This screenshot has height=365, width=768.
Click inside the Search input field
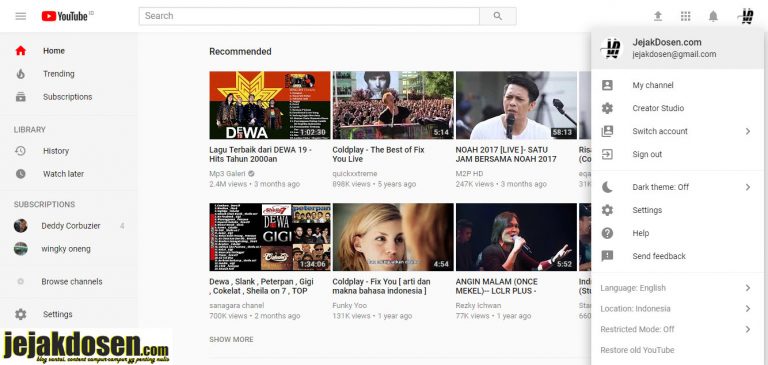(309, 16)
